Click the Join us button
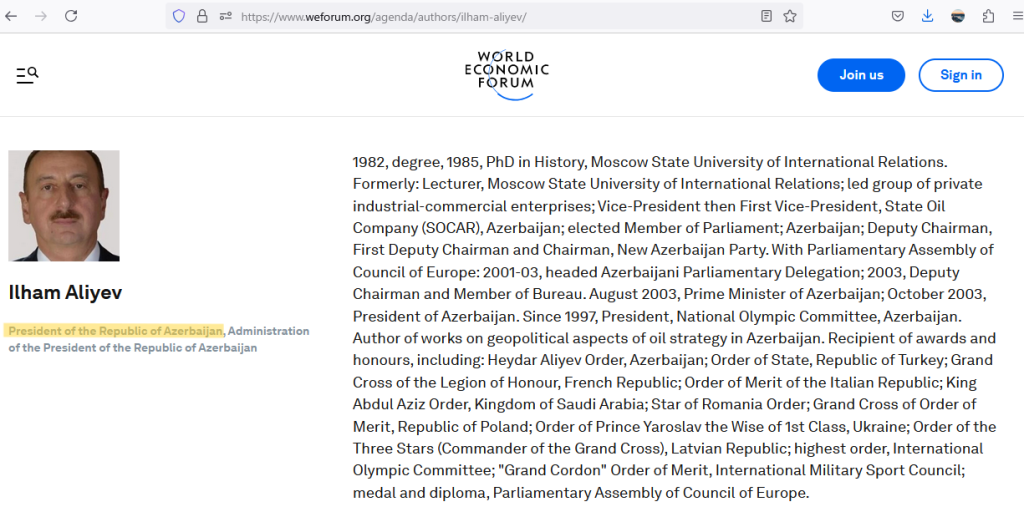This screenshot has width=1024, height=517. (861, 75)
